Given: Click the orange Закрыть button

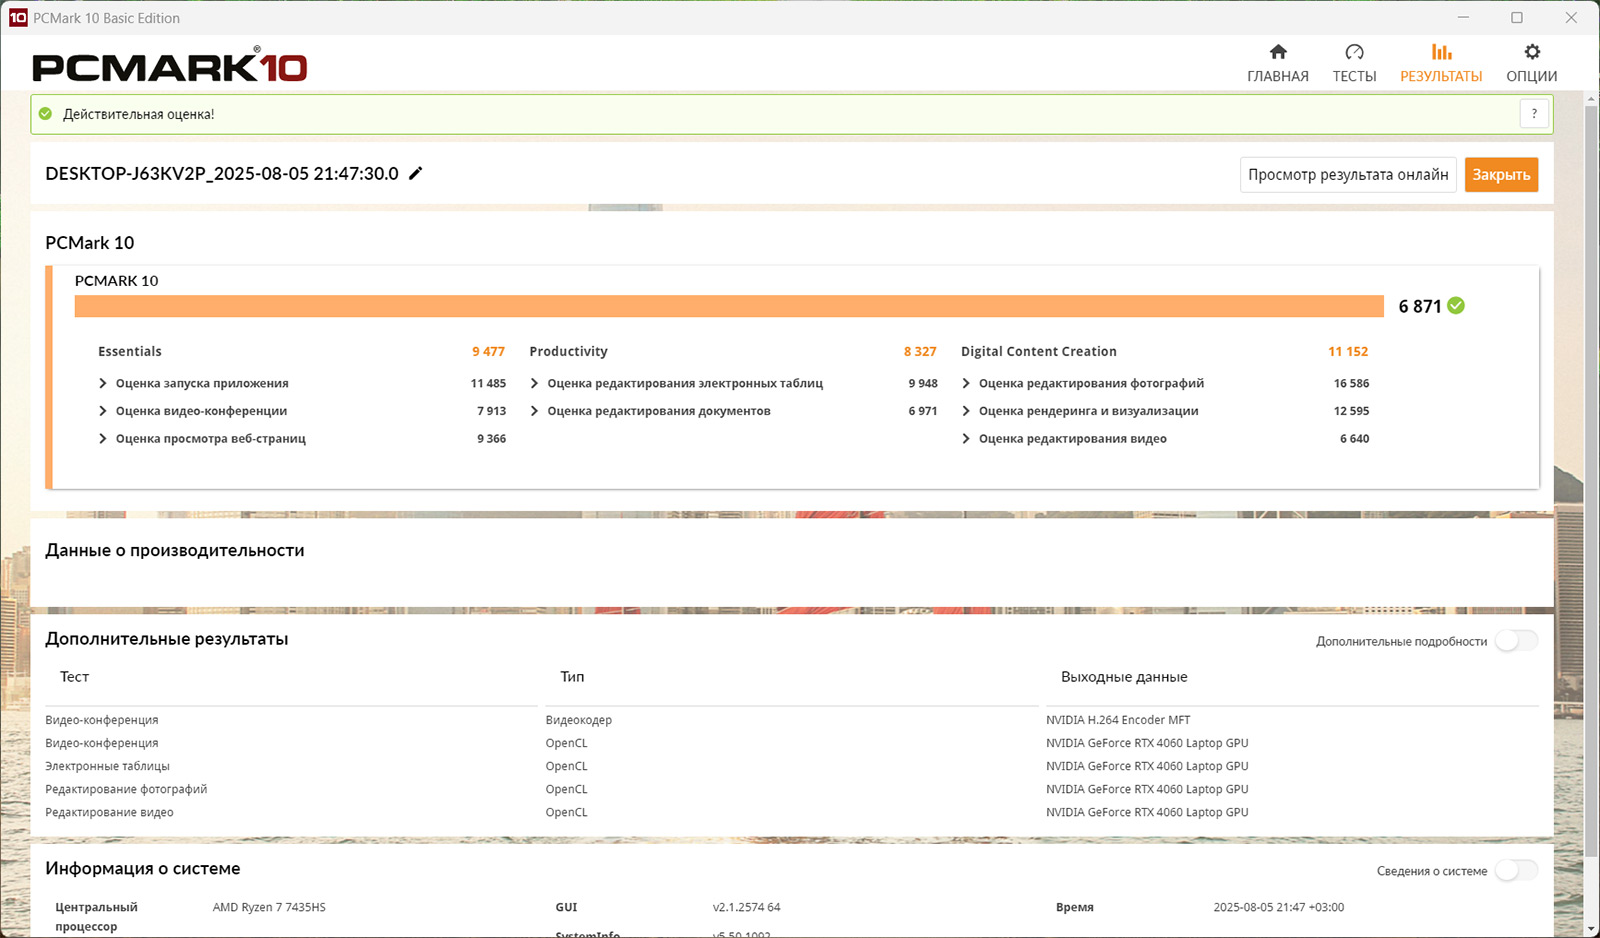Looking at the screenshot, I should (1501, 174).
